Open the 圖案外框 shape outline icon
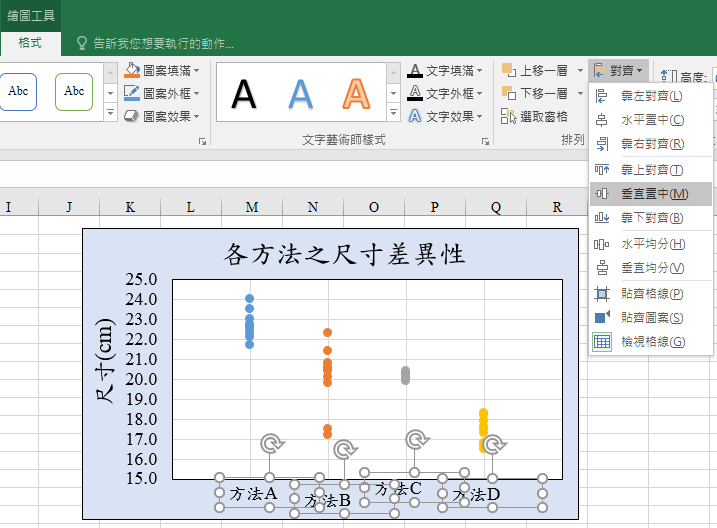 [133, 93]
